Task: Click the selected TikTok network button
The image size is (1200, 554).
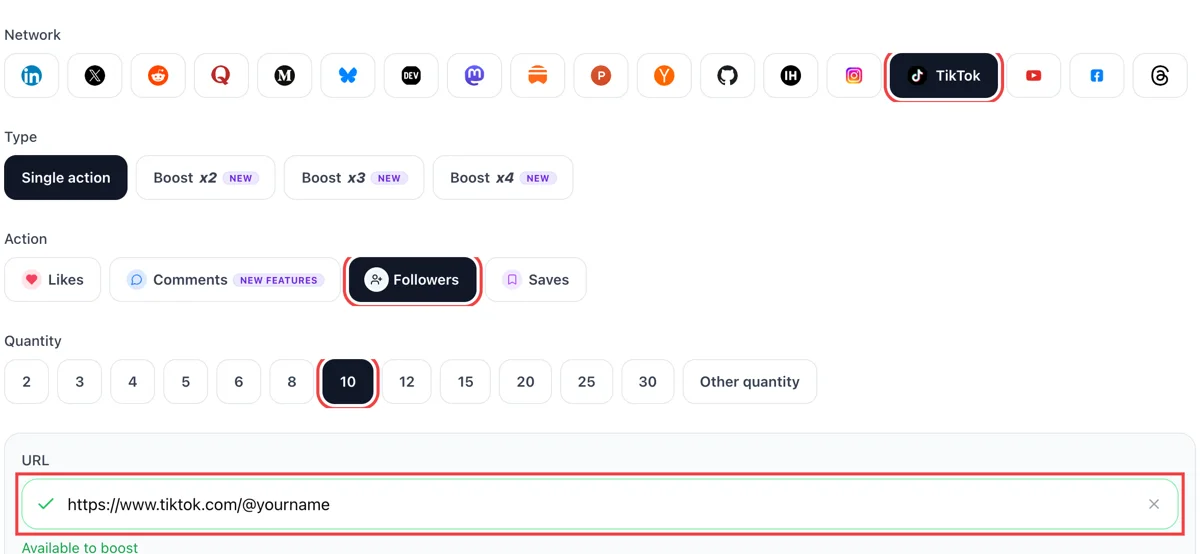Action: click(x=944, y=76)
